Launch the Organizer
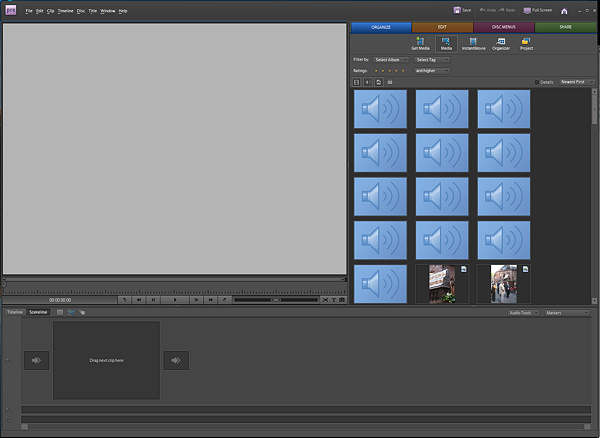 (x=500, y=43)
